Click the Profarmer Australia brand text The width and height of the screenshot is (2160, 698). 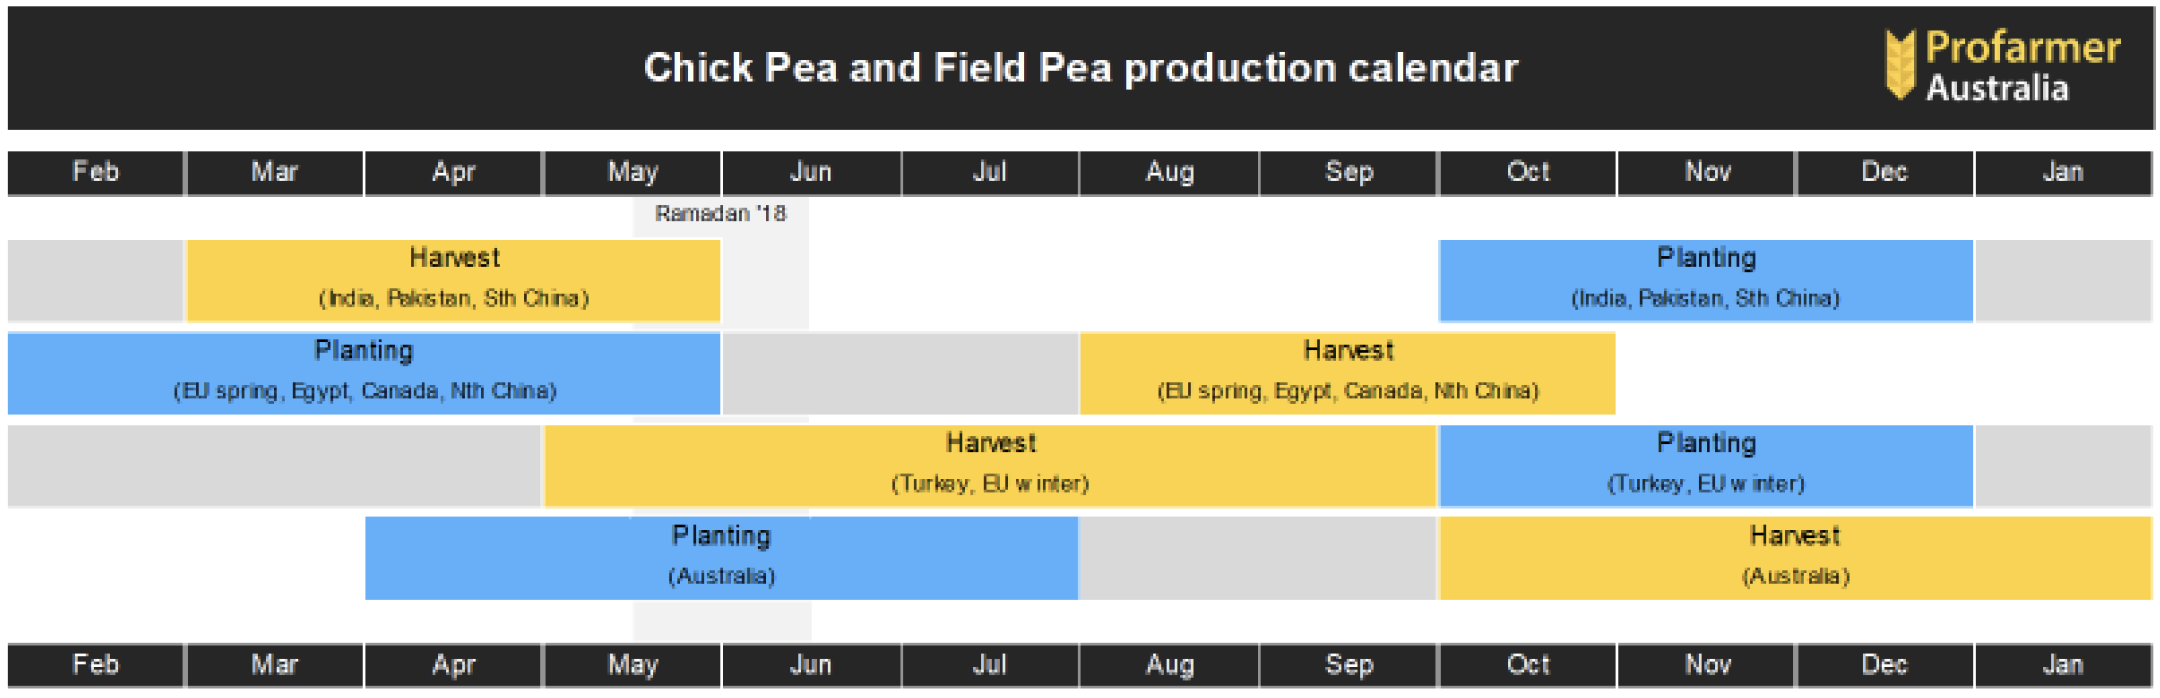[x=2022, y=67]
